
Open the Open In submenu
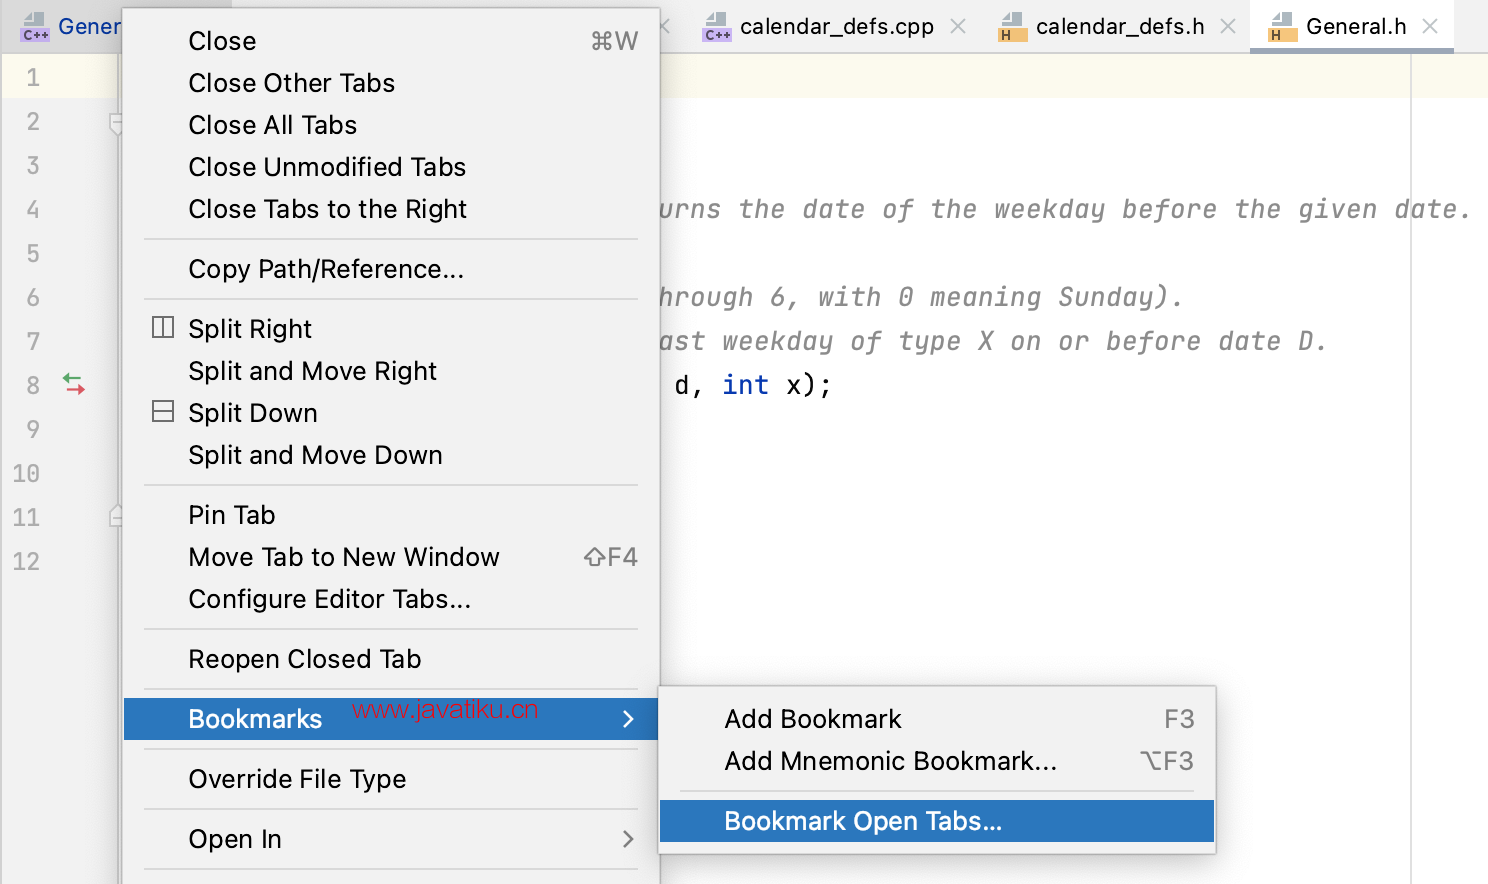coord(391,839)
